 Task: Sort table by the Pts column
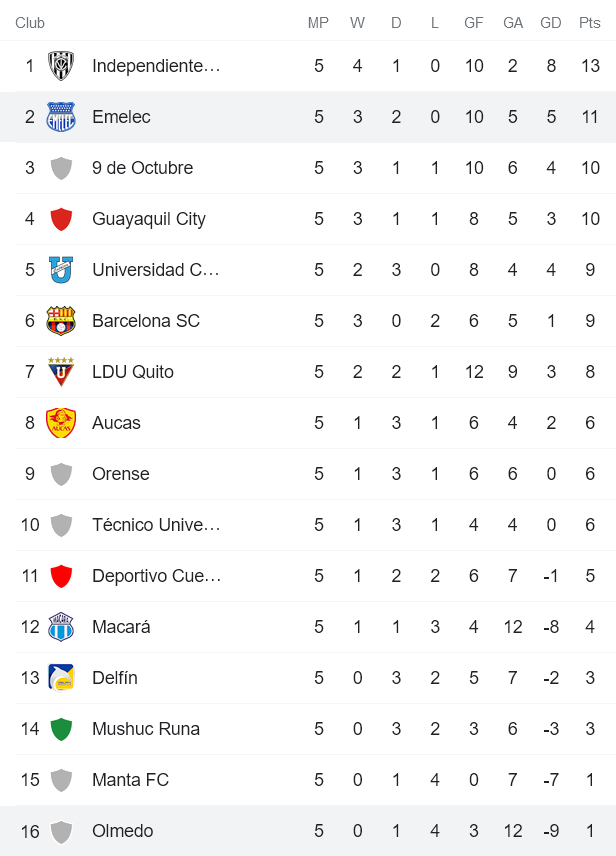click(589, 22)
